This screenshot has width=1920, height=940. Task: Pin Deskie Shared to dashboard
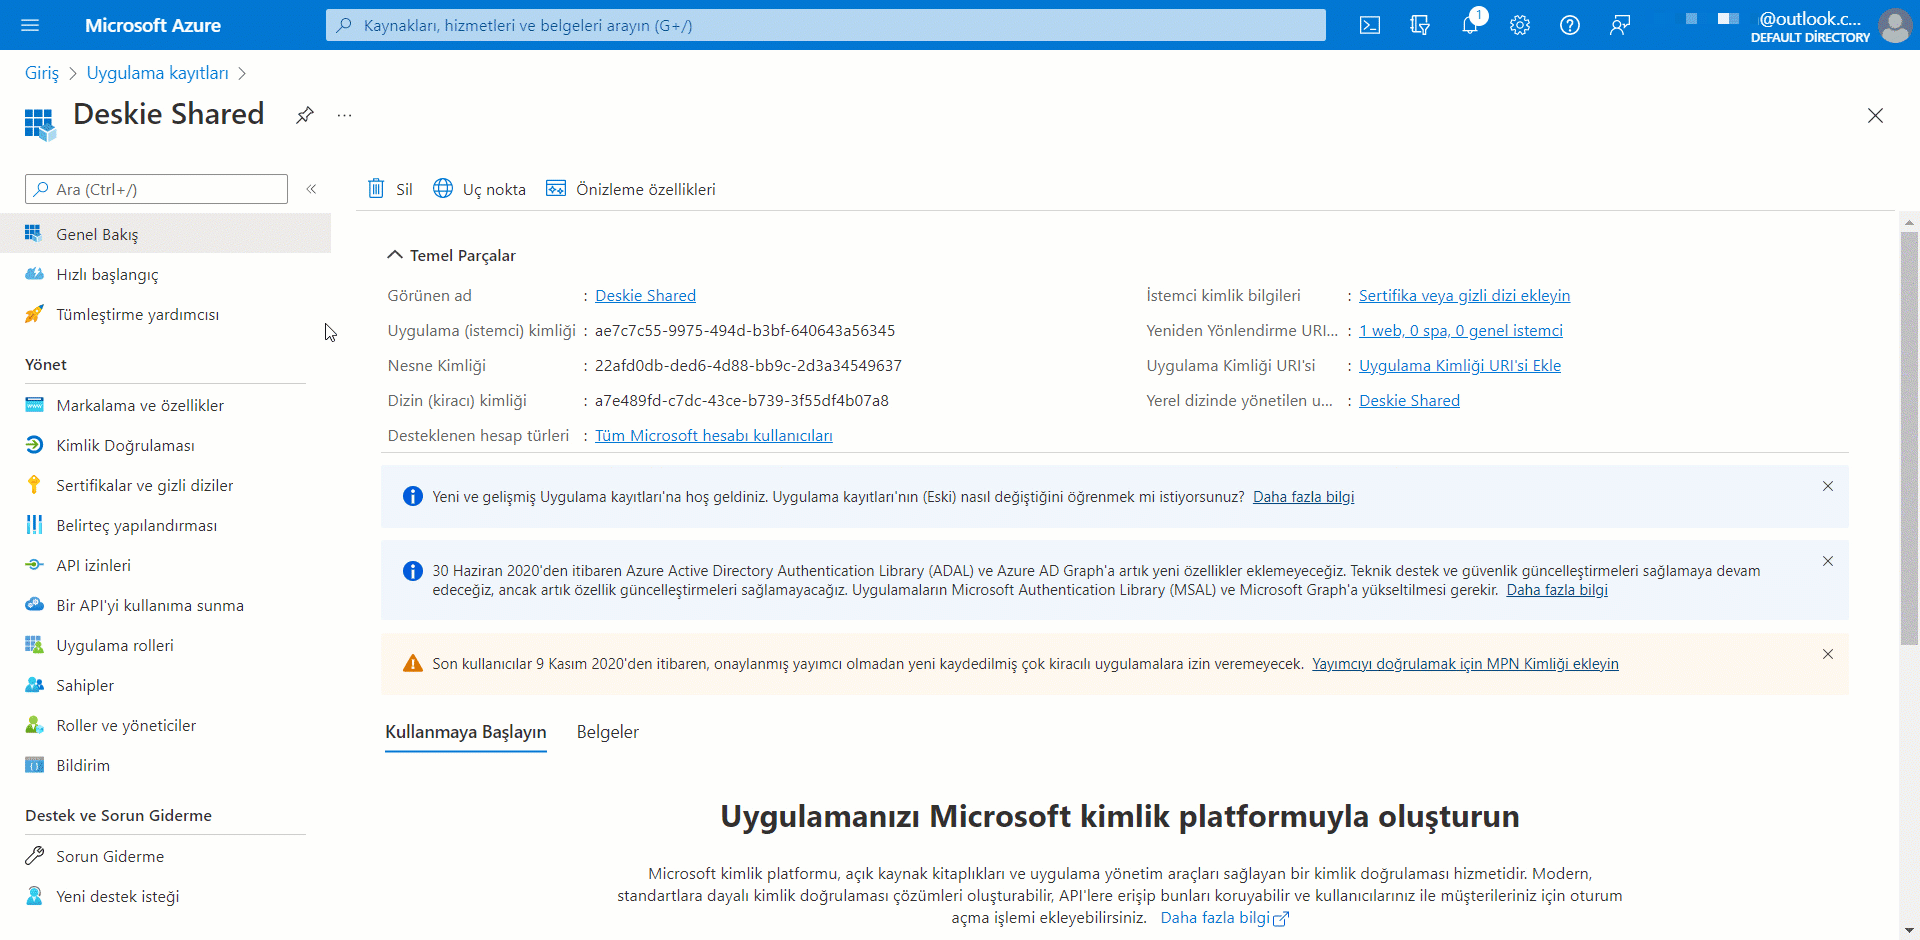coord(305,115)
